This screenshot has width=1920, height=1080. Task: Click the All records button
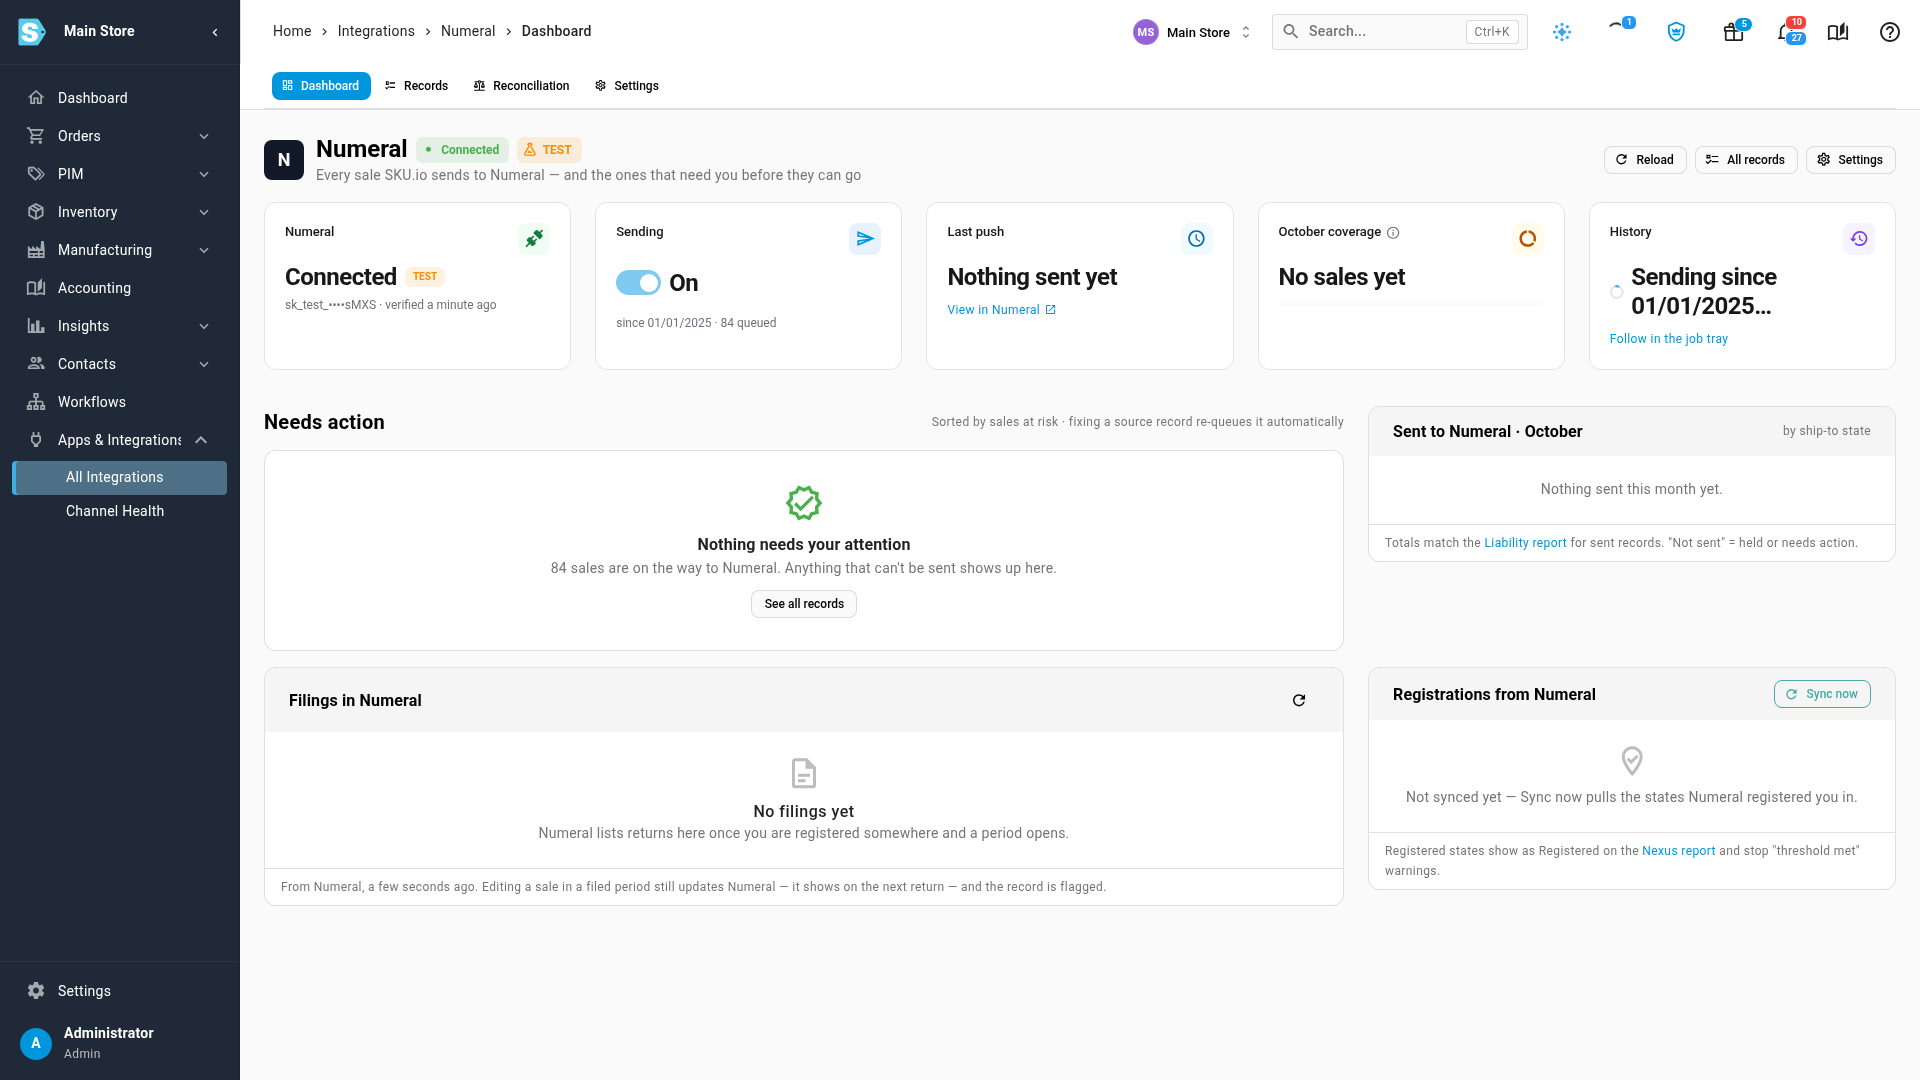pyautogui.click(x=1746, y=160)
